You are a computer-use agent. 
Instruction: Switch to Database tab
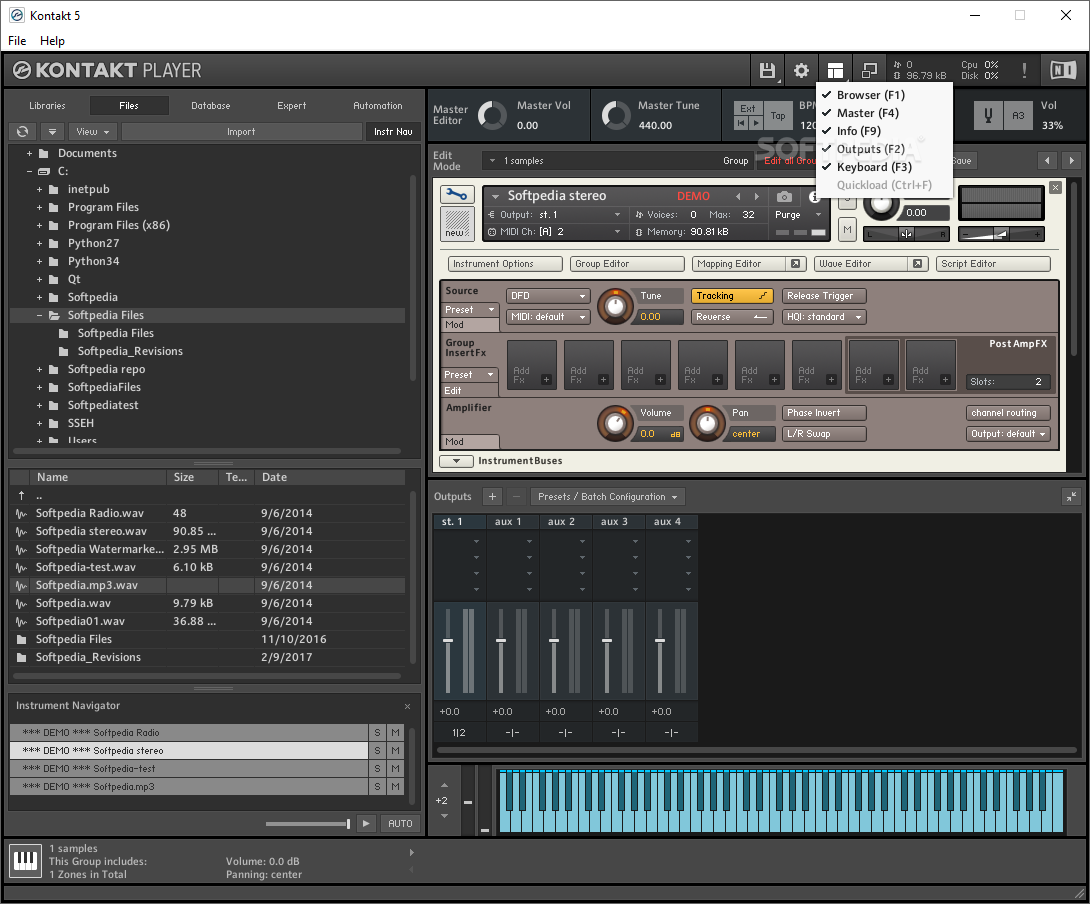tap(211, 106)
